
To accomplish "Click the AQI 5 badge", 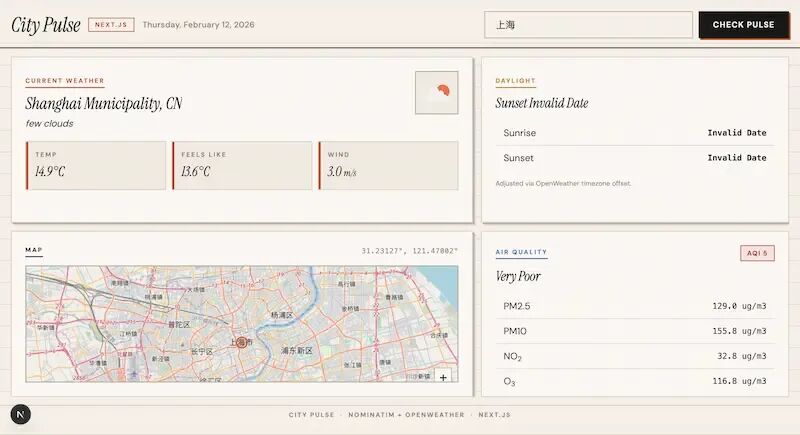I will coord(757,253).
